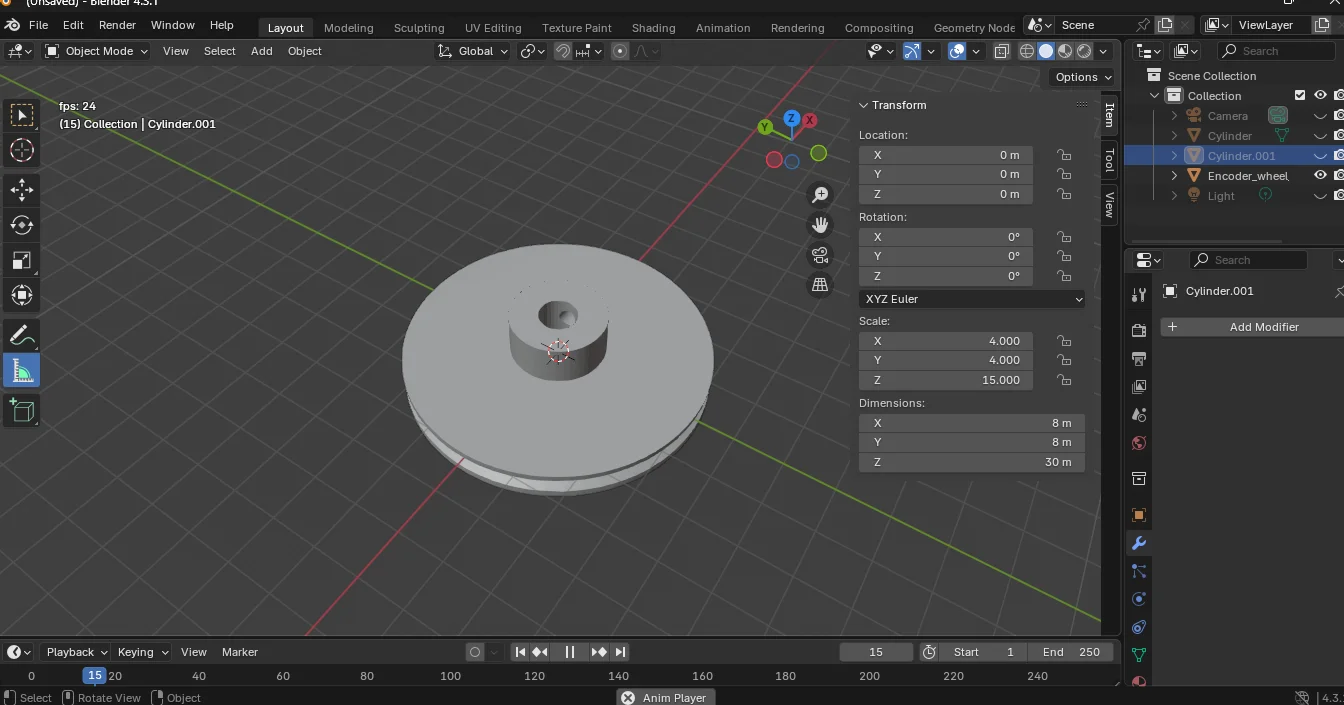1344x705 pixels.
Task: Hide the Encoder_wheel object in the outliner
Action: click(1320, 175)
